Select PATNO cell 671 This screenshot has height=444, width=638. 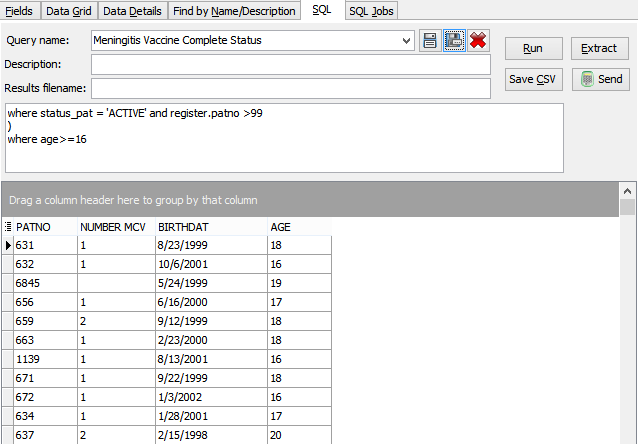(45, 378)
